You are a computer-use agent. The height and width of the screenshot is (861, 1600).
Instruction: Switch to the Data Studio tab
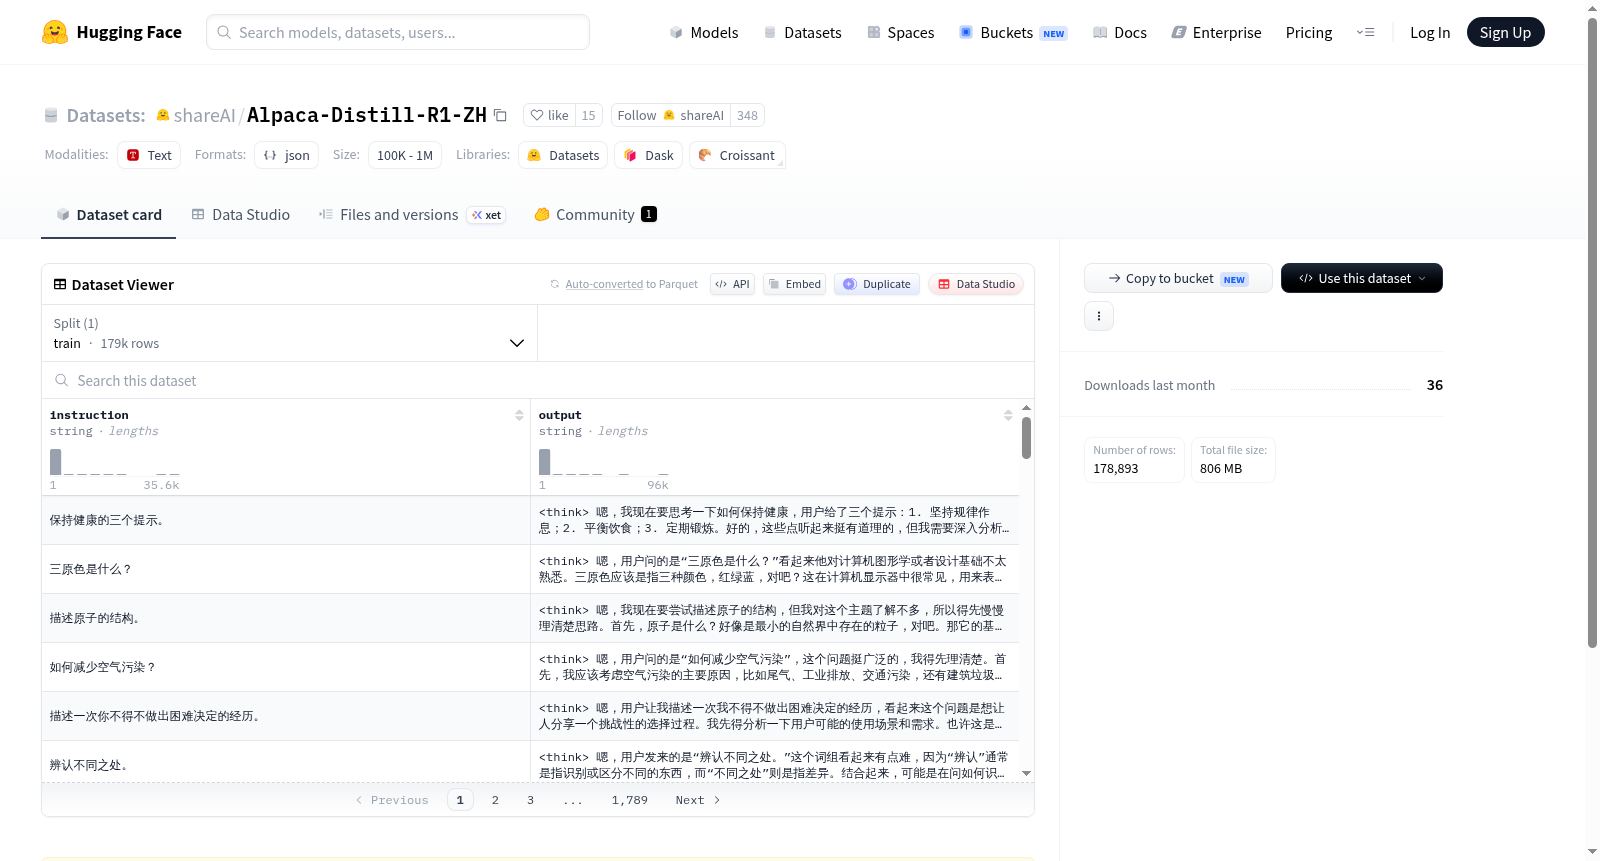tap(241, 214)
